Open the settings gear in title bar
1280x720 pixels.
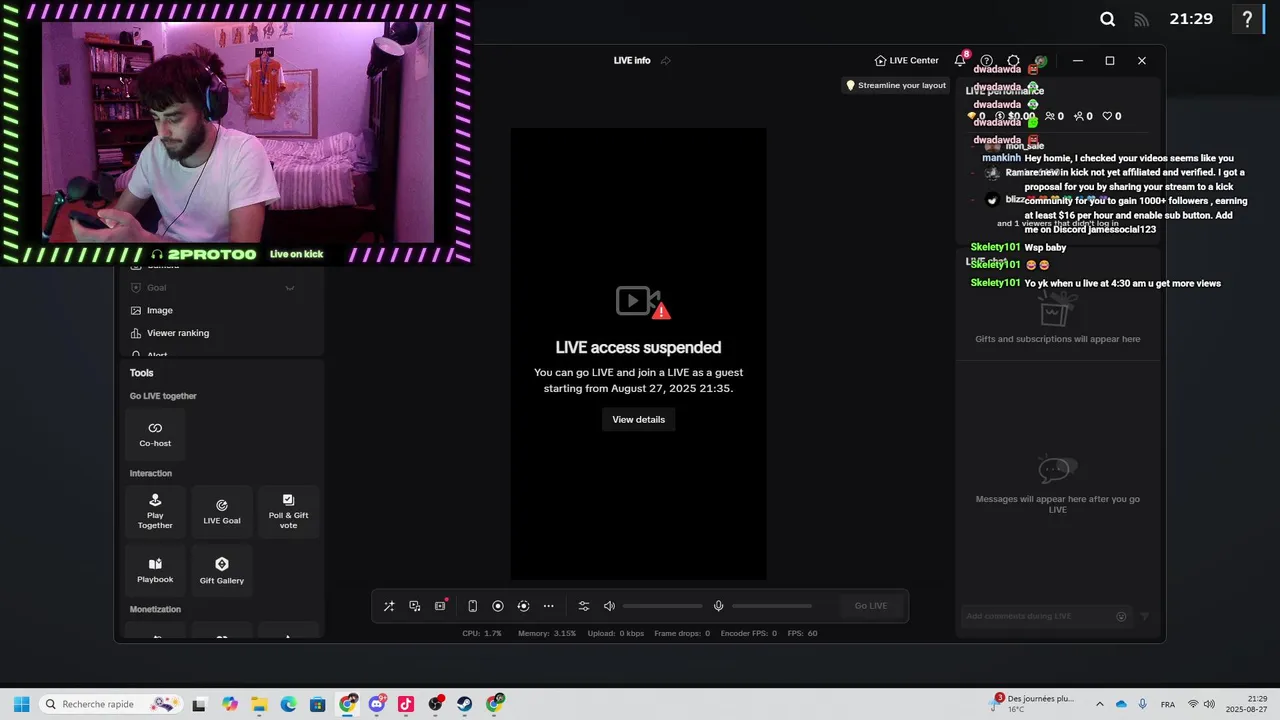(1014, 61)
